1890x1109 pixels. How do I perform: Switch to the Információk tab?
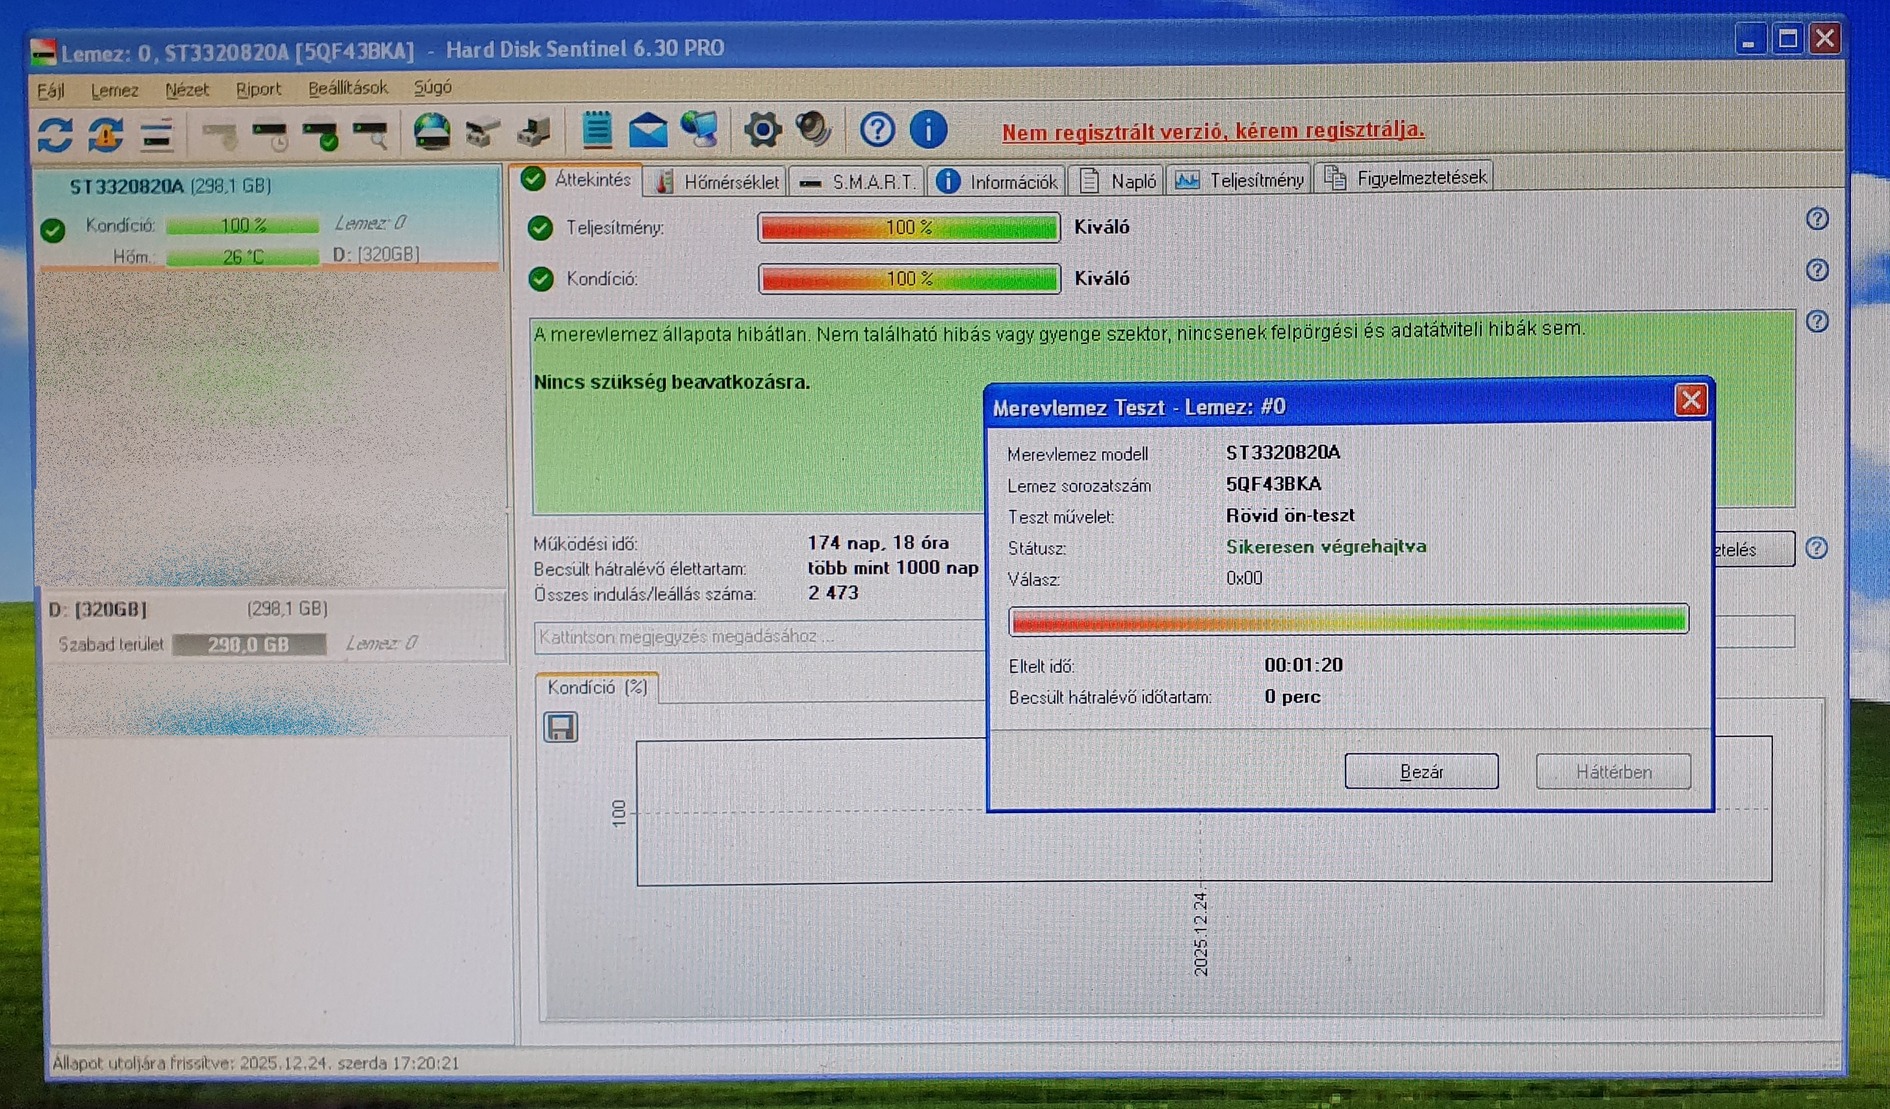[997, 181]
